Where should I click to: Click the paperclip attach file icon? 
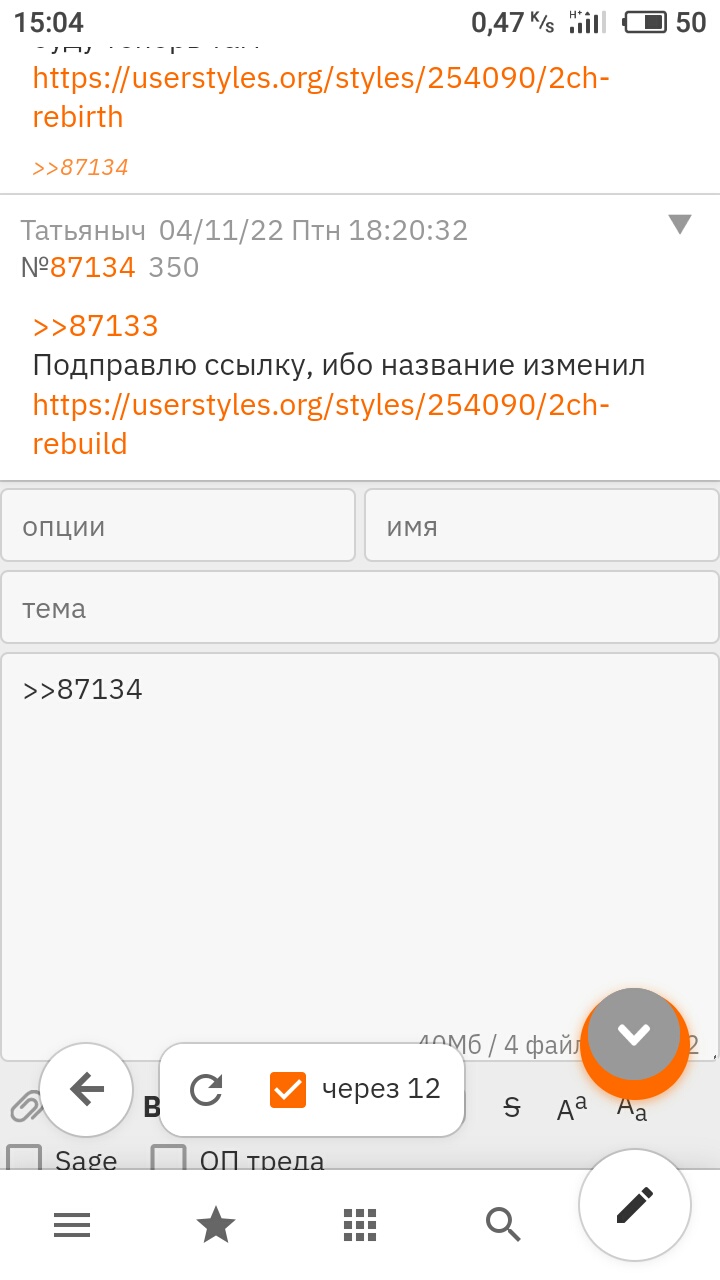[24, 1107]
